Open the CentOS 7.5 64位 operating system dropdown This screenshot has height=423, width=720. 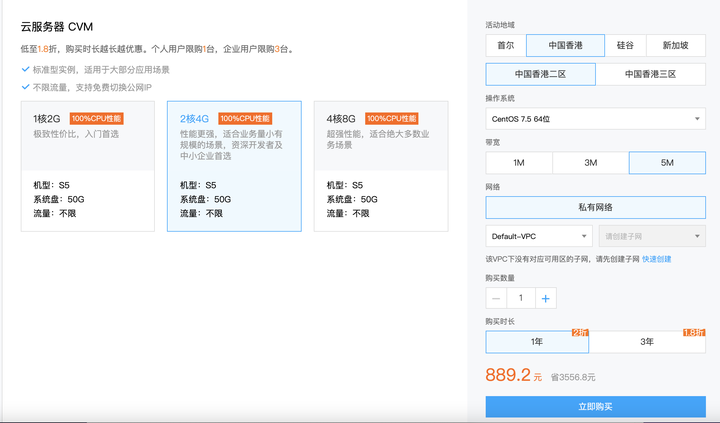[596, 119]
